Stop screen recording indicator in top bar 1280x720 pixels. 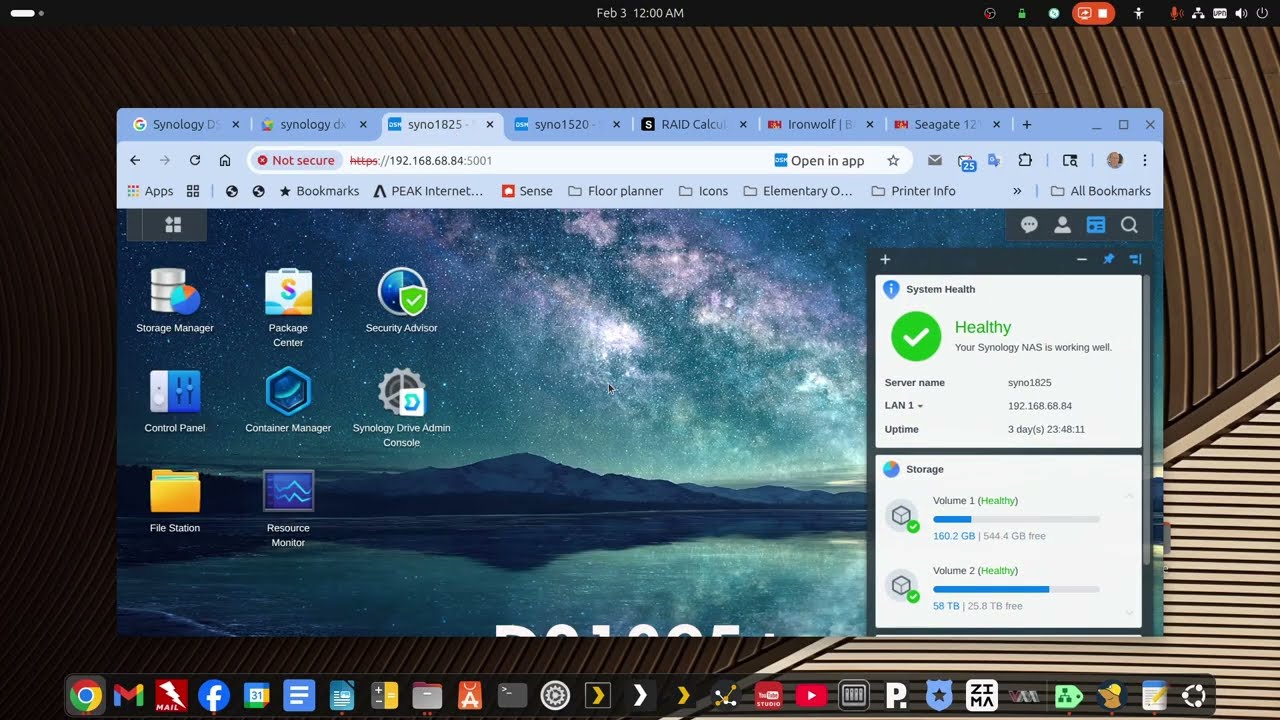(1093, 13)
